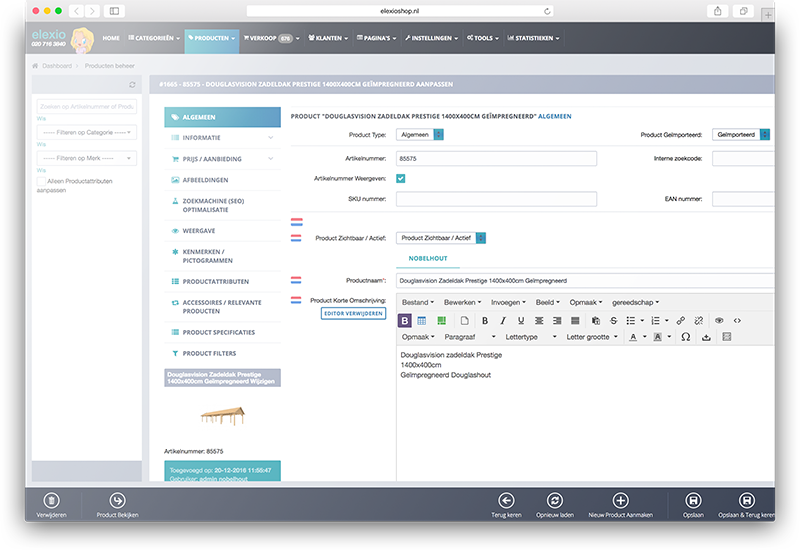Screen dimensions: 800x550
Task: Click the Artikelnummer input field
Action: point(496,159)
